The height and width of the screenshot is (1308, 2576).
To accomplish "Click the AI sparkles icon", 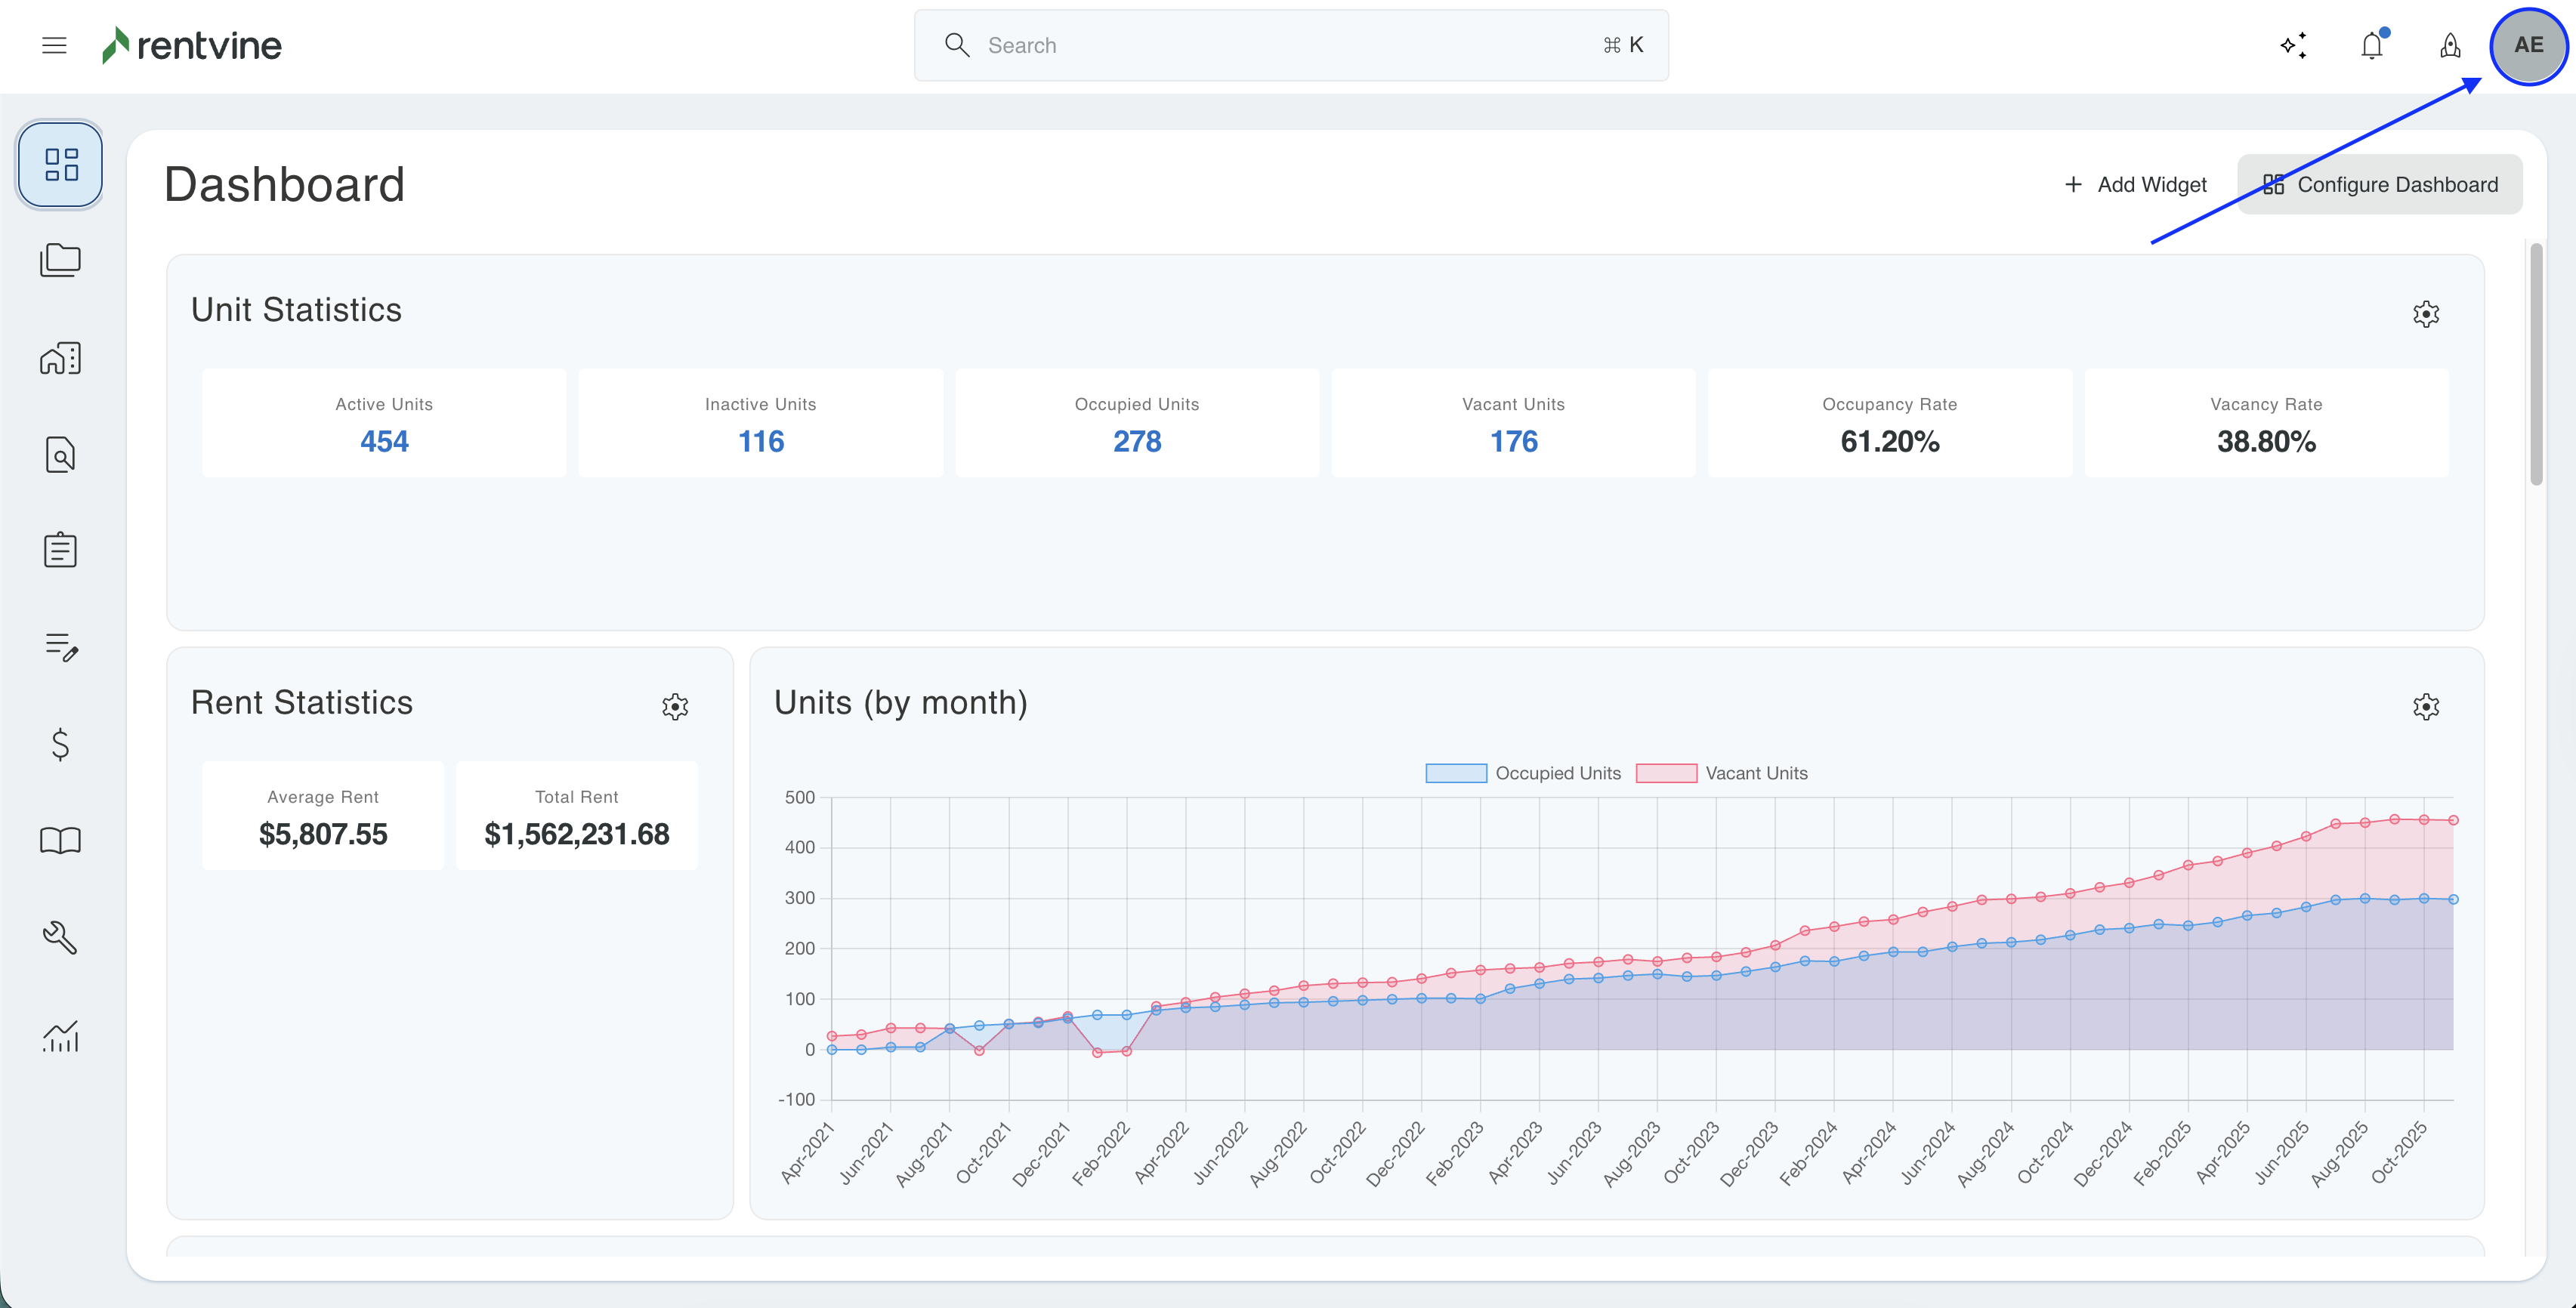I will [x=2294, y=46].
